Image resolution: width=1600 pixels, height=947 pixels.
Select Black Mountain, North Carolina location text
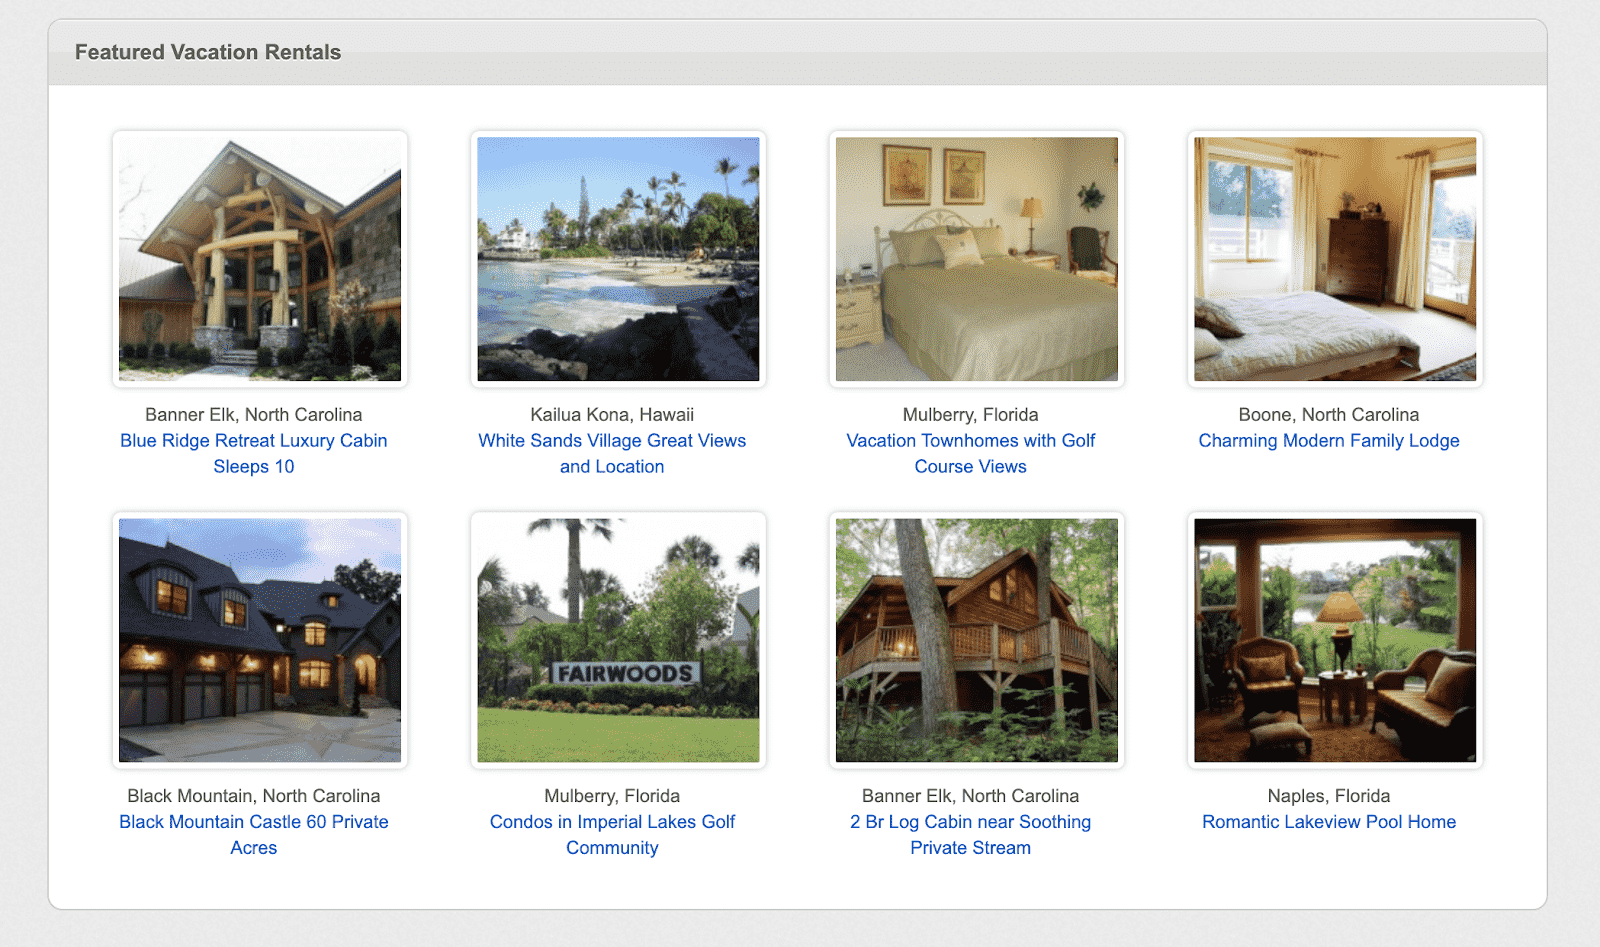coord(254,795)
